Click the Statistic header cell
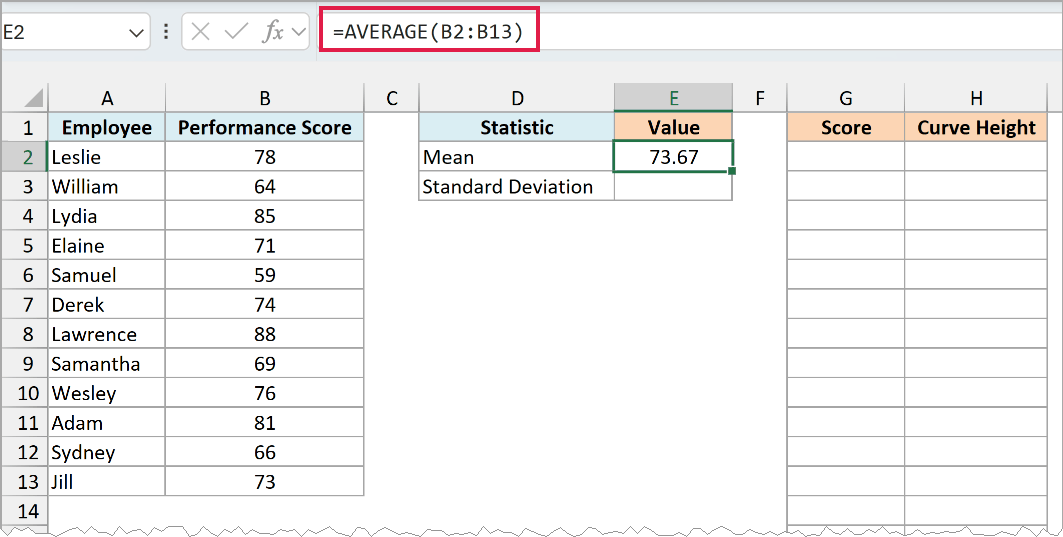 click(x=517, y=127)
